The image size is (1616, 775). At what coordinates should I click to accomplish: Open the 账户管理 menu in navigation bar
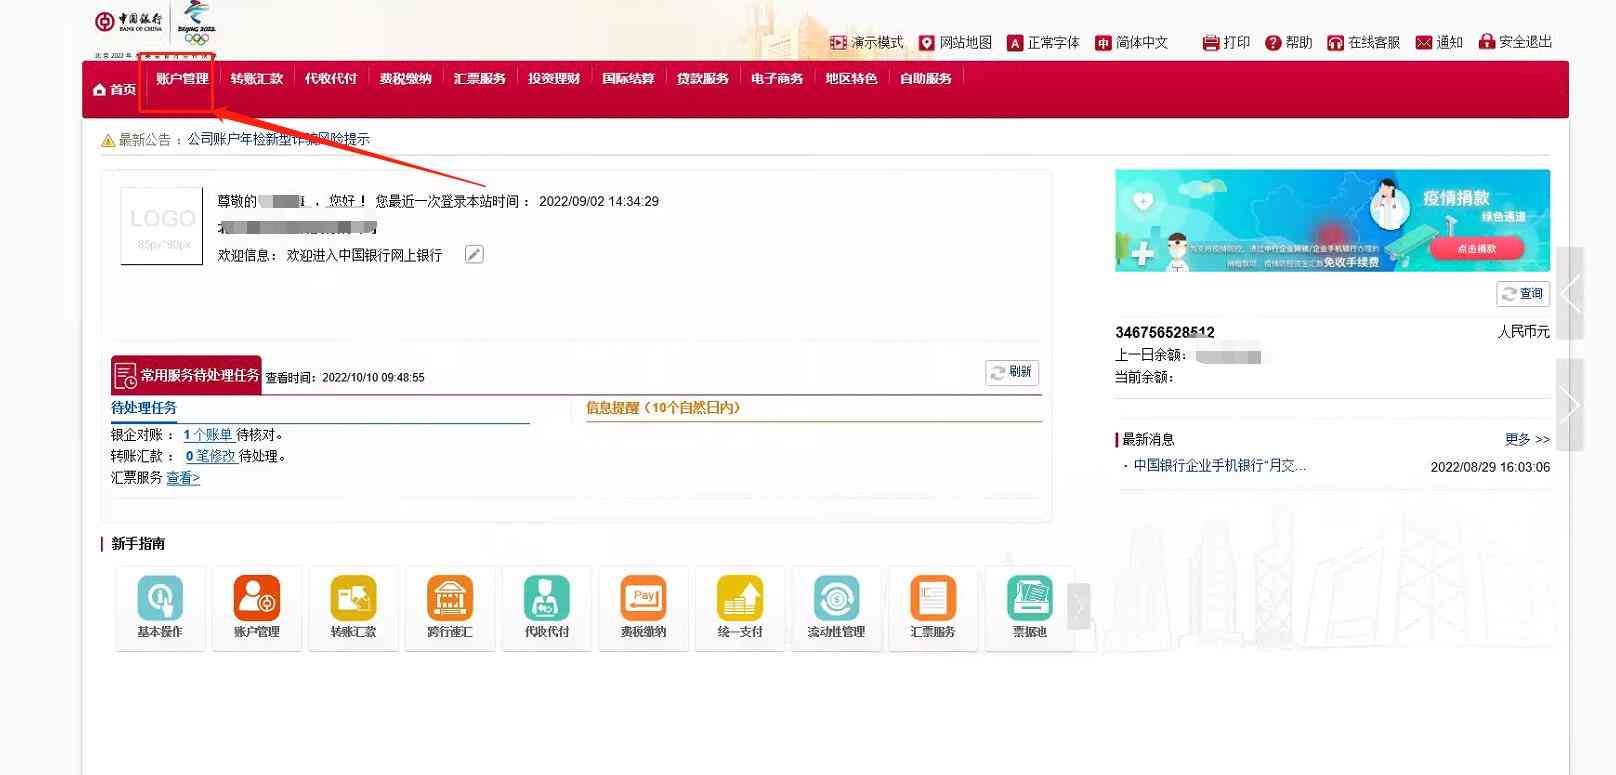[x=182, y=79]
